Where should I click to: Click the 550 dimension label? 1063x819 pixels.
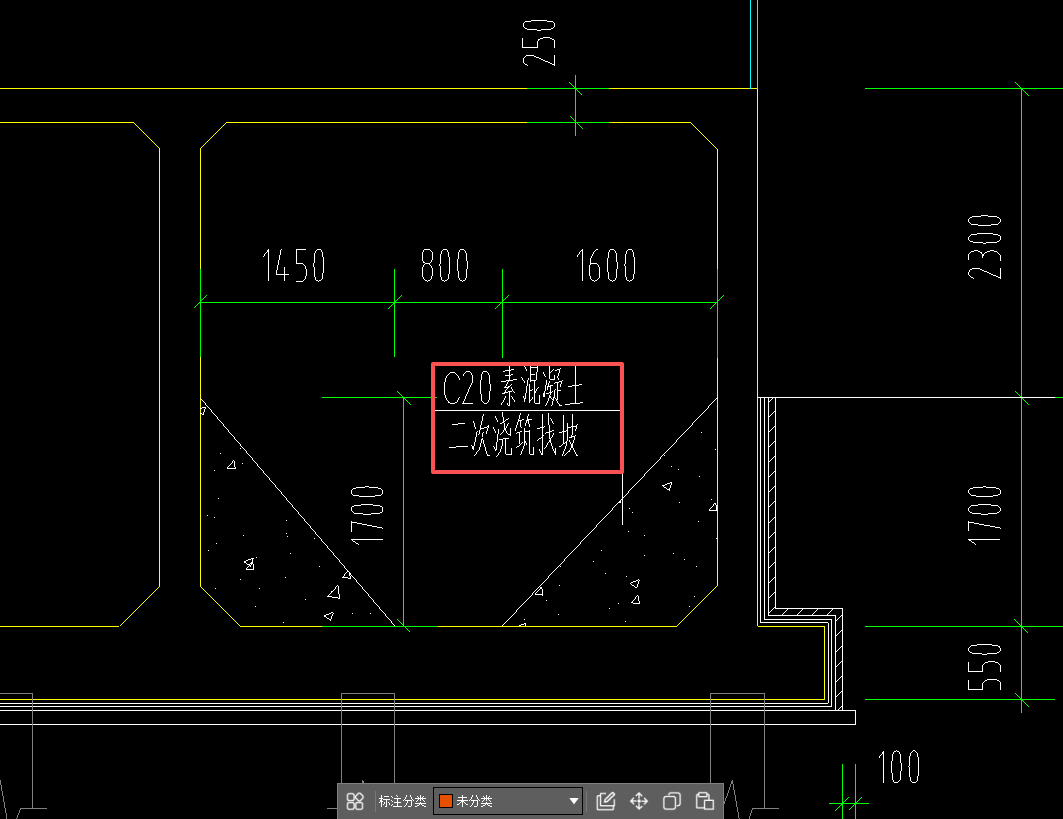coord(984,667)
